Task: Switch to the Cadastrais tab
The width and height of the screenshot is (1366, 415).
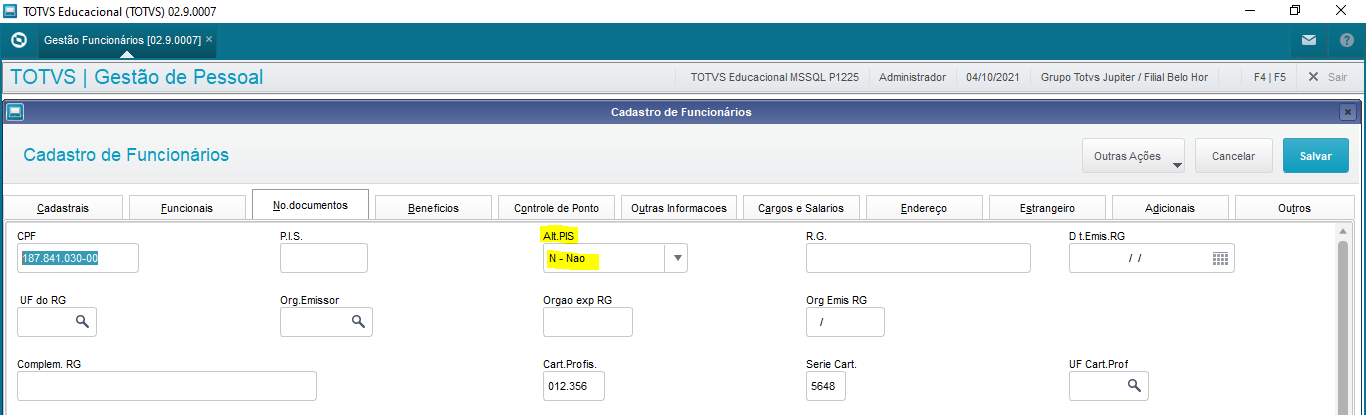Action: point(63,208)
